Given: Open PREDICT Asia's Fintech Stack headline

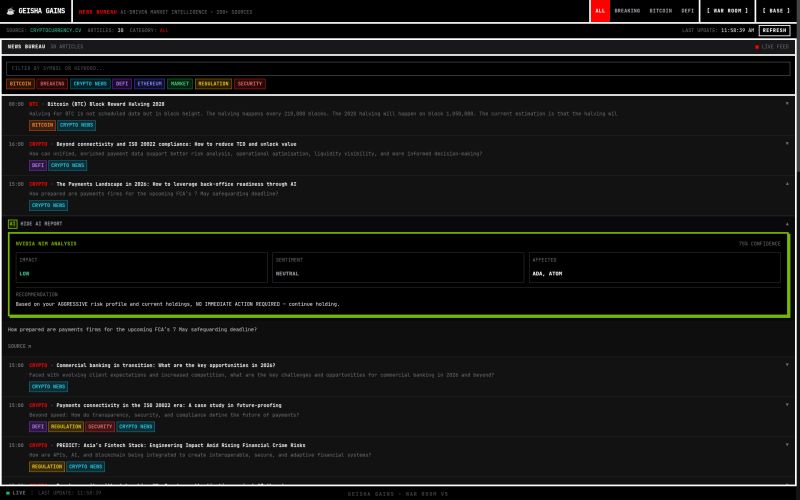Looking at the screenshot, I should pyautogui.click(x=181, y=445).
